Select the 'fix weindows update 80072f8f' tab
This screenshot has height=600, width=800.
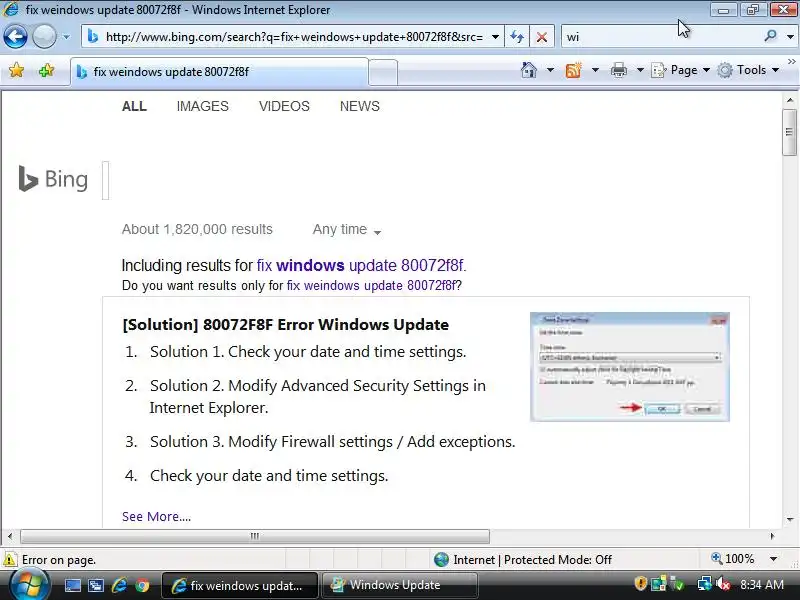click(x=219, y=72)
